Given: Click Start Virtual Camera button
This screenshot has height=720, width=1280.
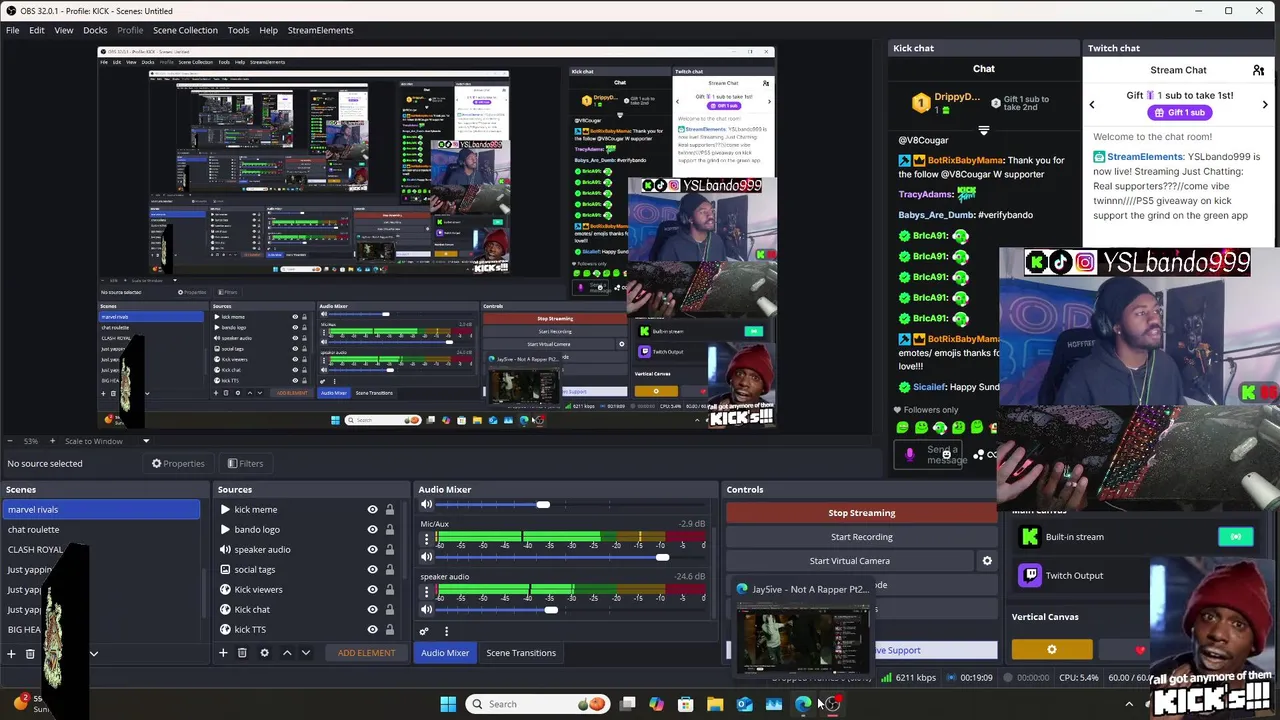Looking at the screenshot, I should [849, 561].
